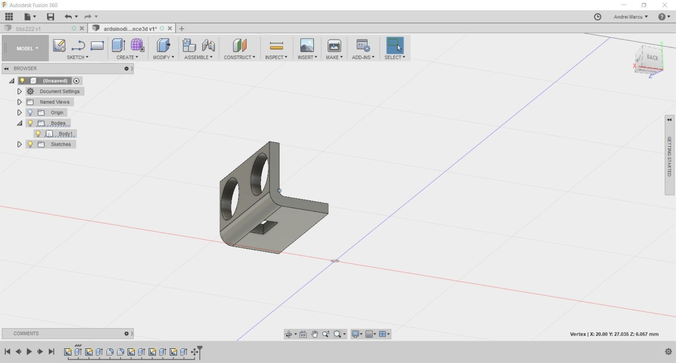The image size is (676, 363).
Task: Select the Press Pull tool
Action: click(x=163, y=45)
